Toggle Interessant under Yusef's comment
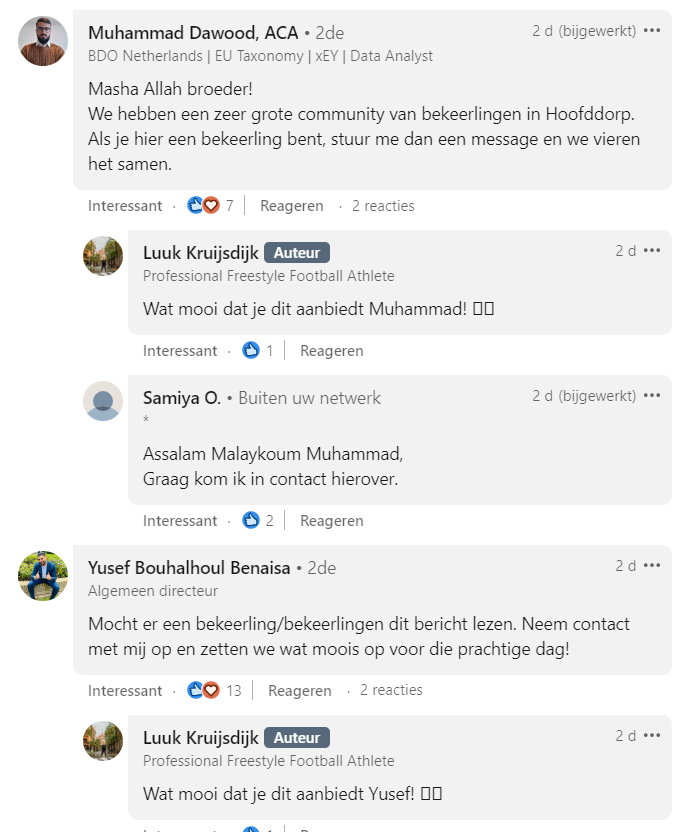 click(x=125, y=691)
